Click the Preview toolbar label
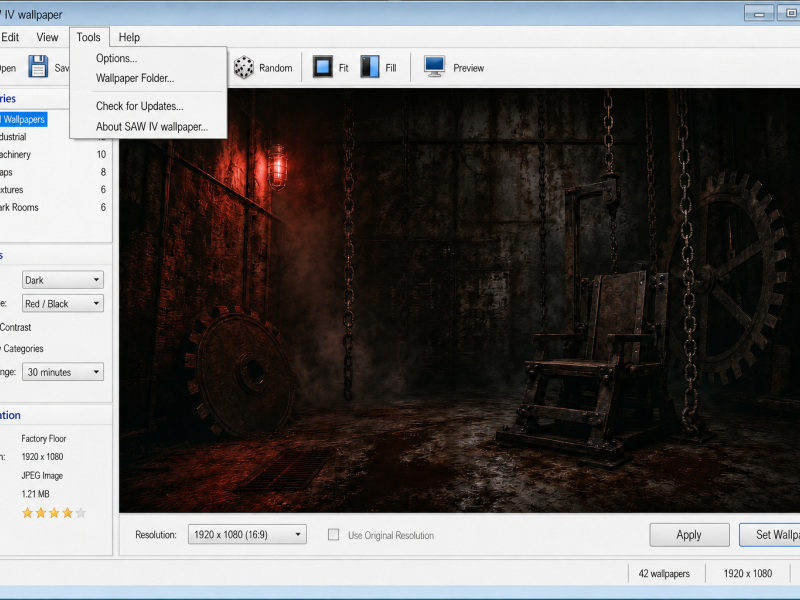The width and height of the screenshot is (800, 600). point(468,68)
